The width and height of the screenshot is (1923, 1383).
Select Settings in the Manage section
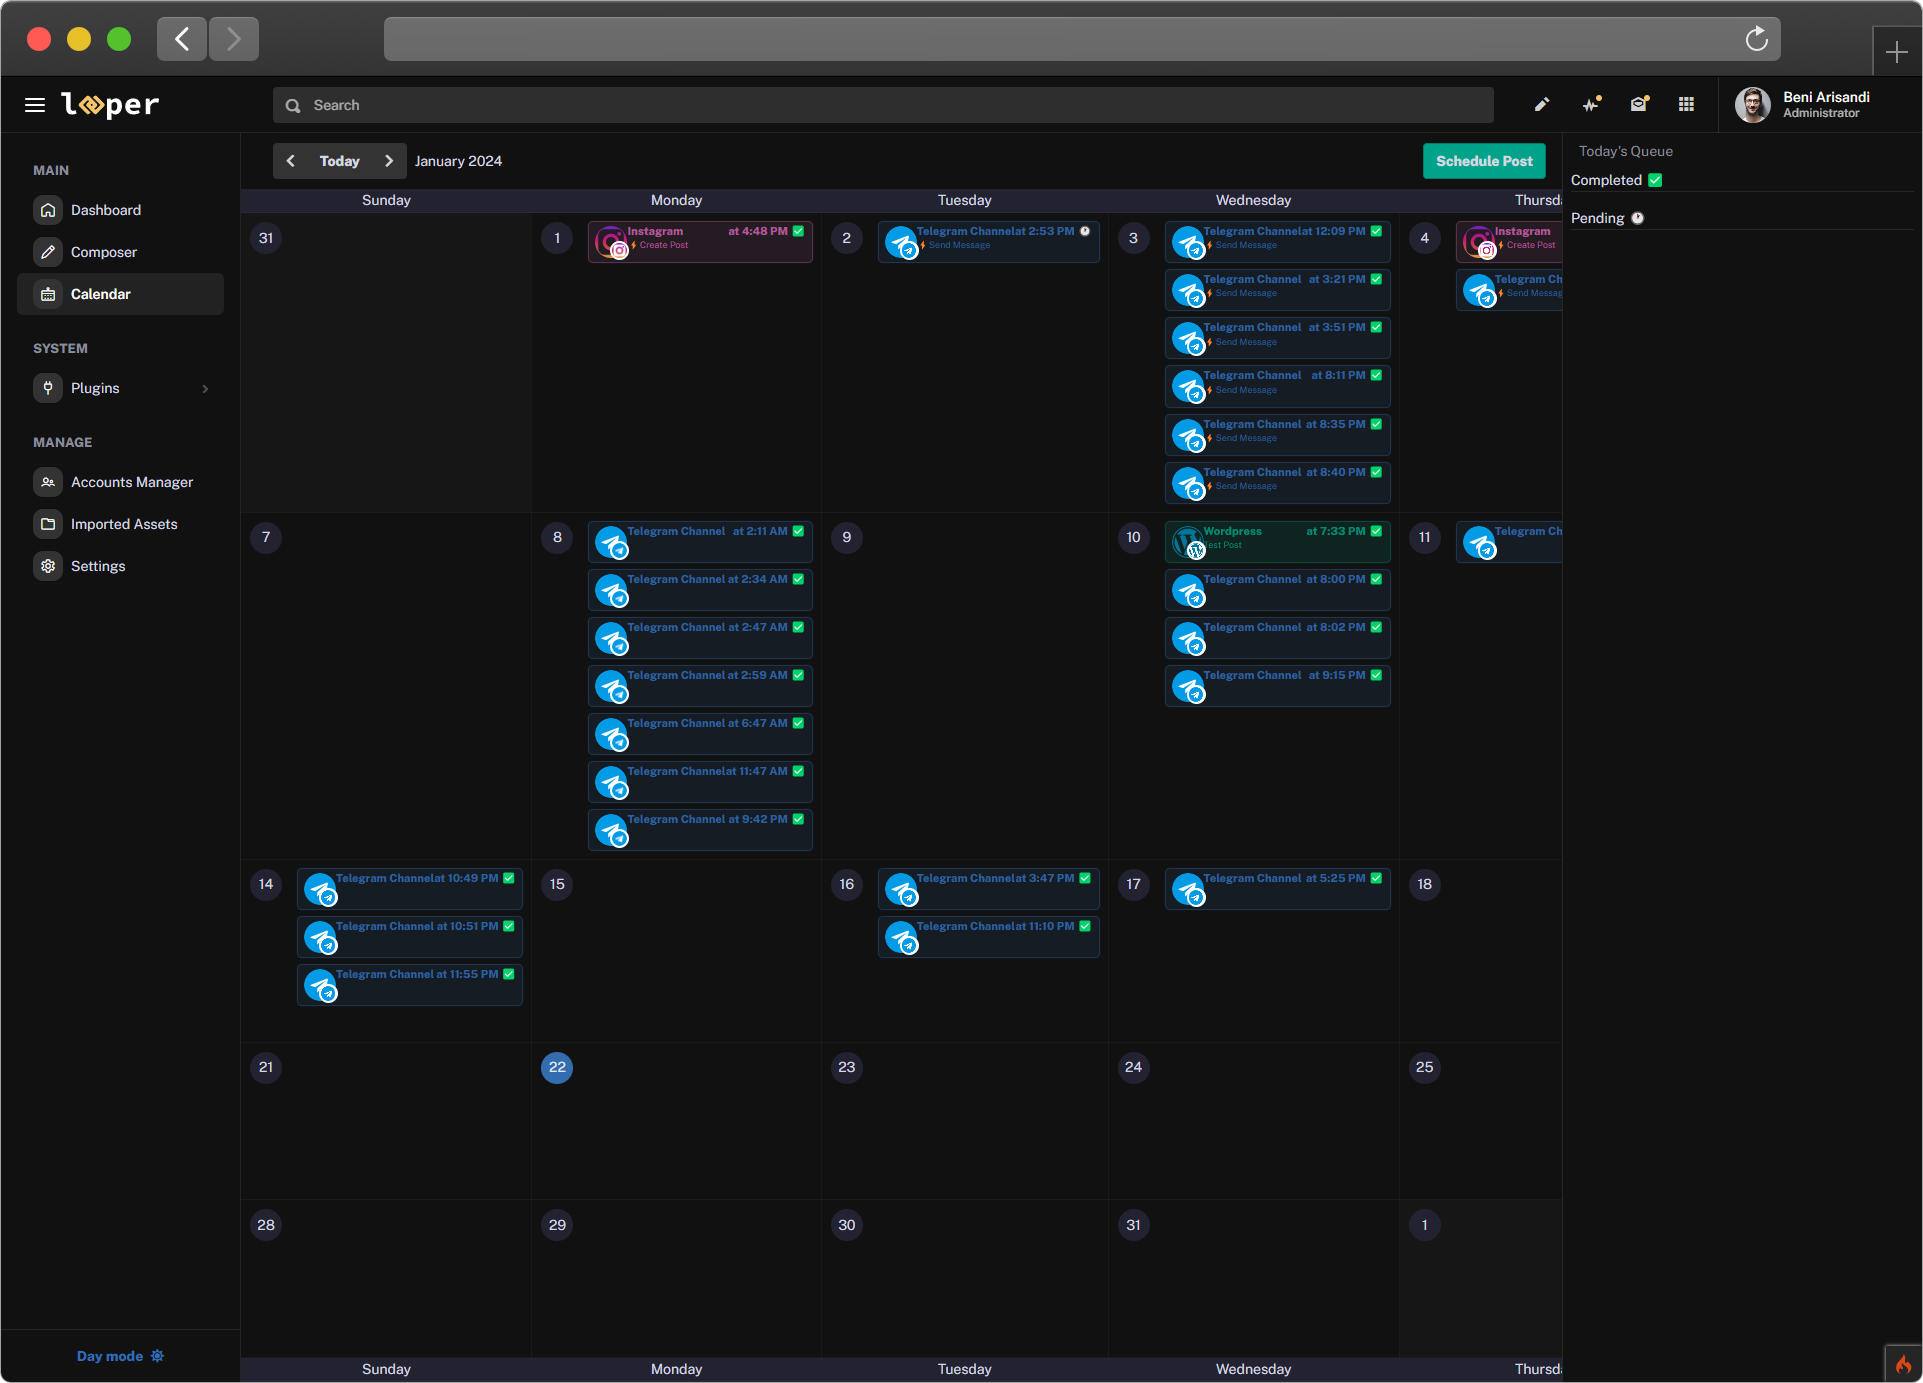[48, 566]
